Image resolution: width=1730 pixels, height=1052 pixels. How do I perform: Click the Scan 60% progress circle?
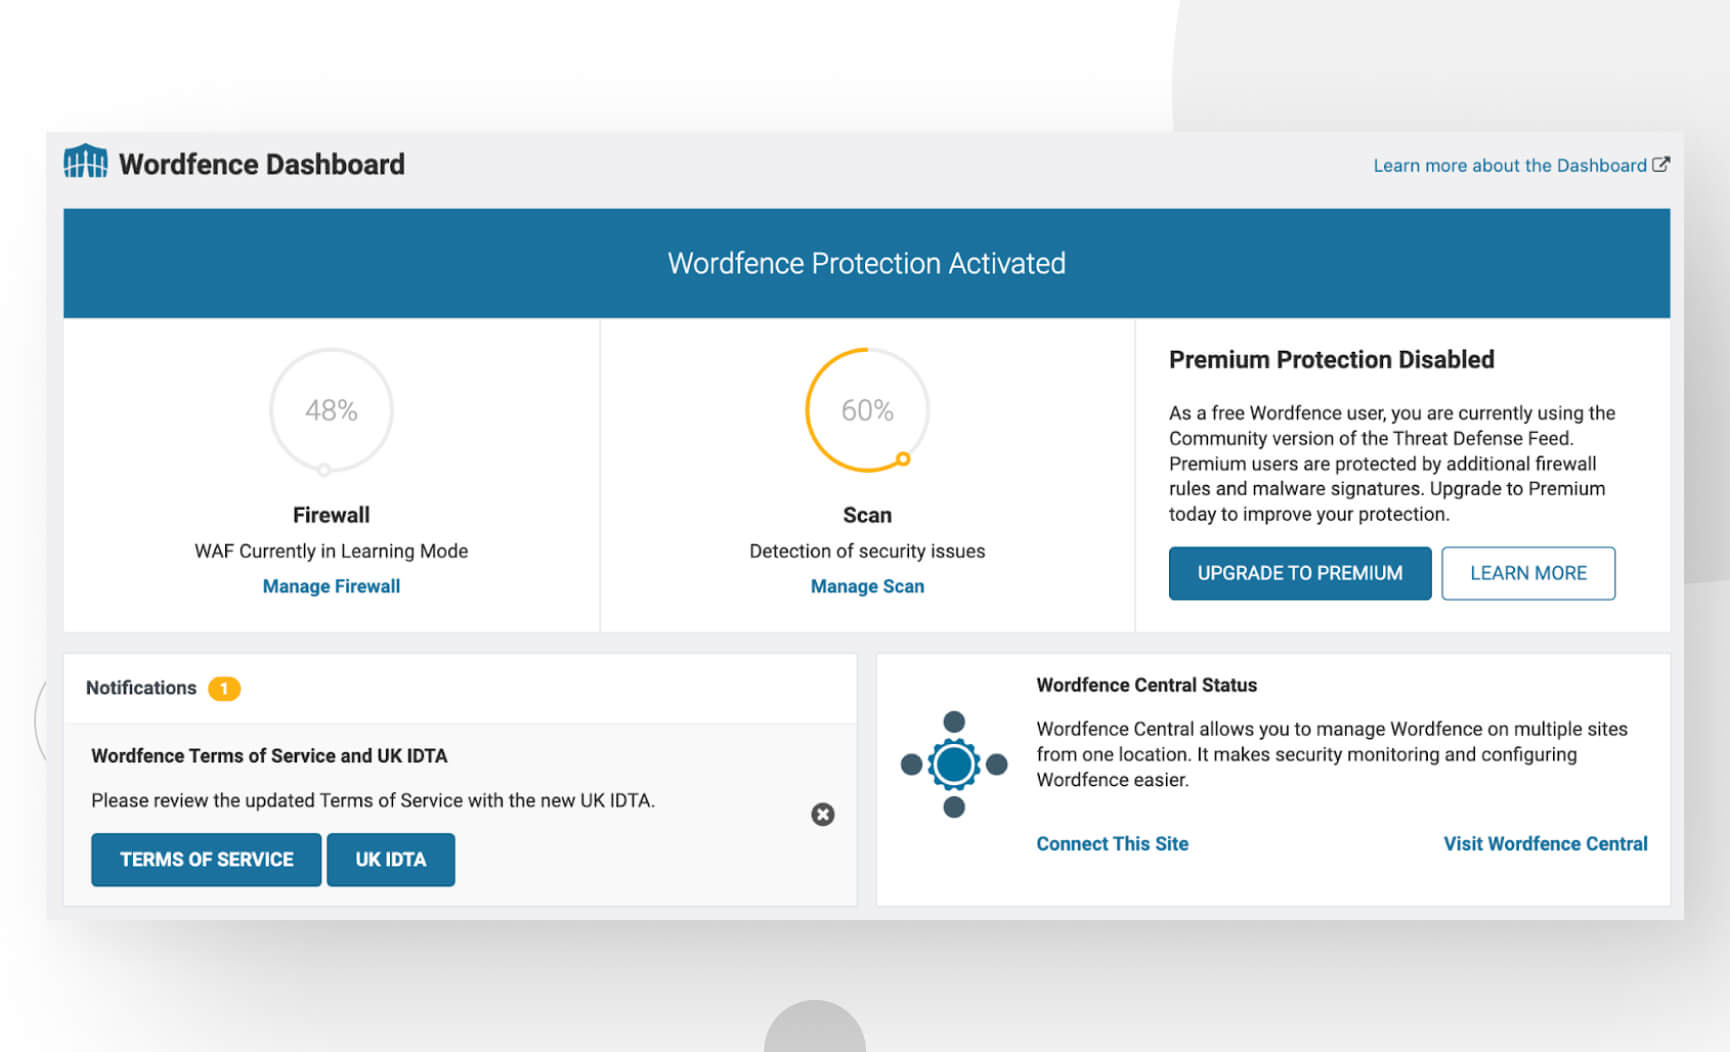pos(867,410)
